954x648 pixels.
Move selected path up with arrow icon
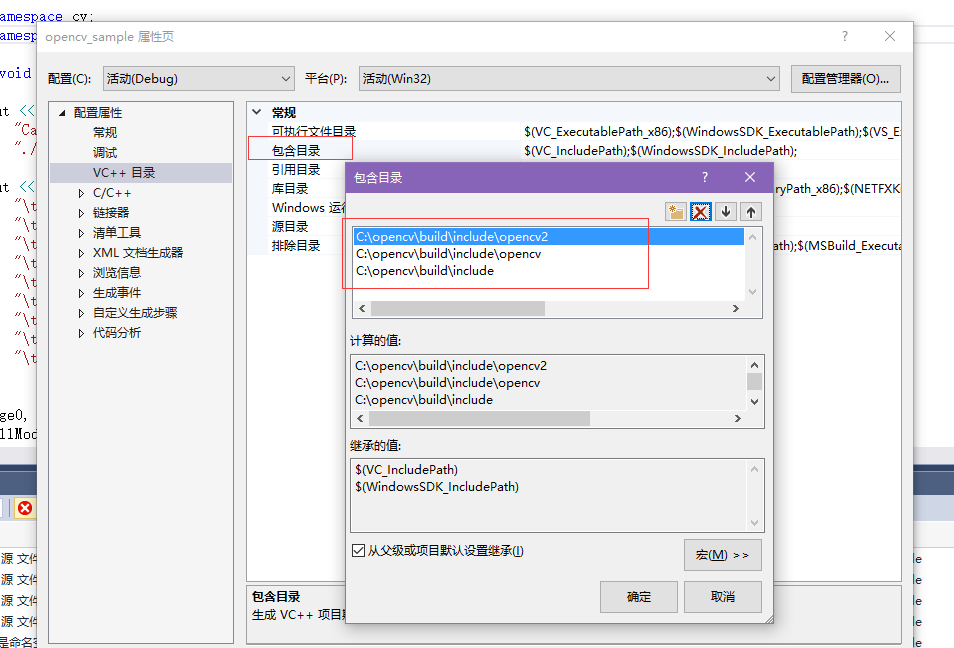coord(751,211)
